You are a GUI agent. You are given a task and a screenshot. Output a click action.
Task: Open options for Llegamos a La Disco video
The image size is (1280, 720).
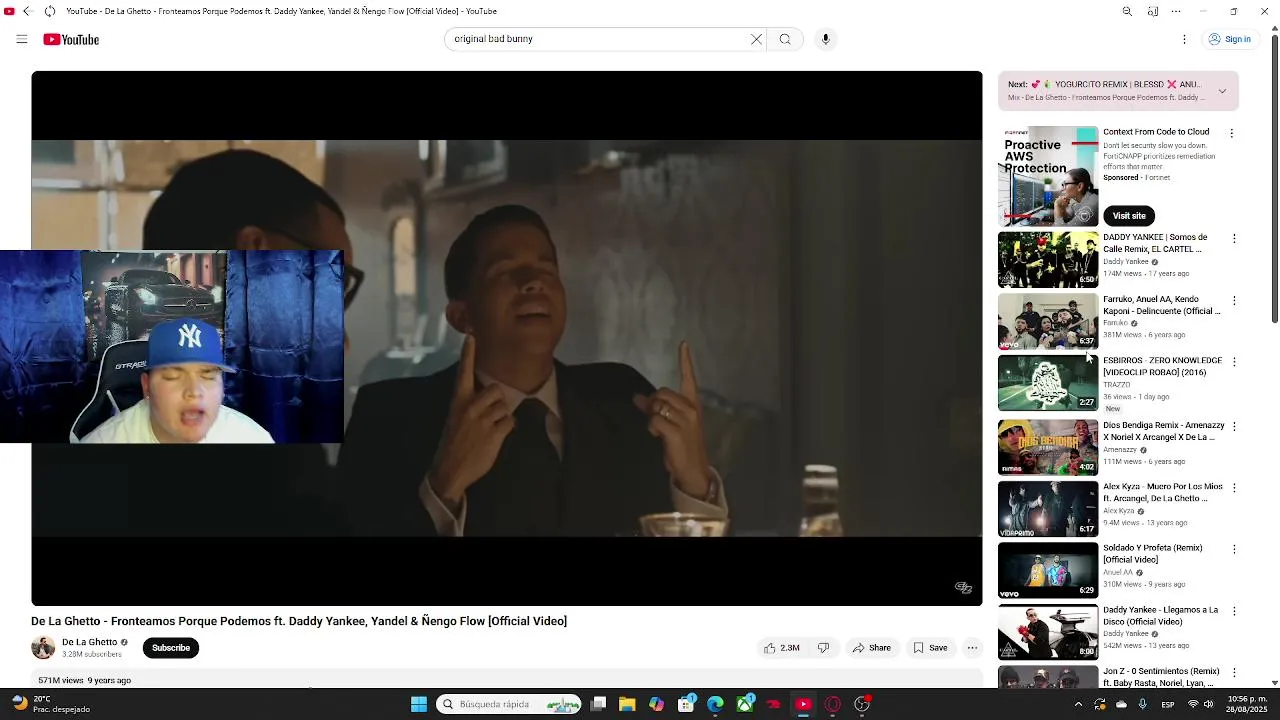[1234, 611]
